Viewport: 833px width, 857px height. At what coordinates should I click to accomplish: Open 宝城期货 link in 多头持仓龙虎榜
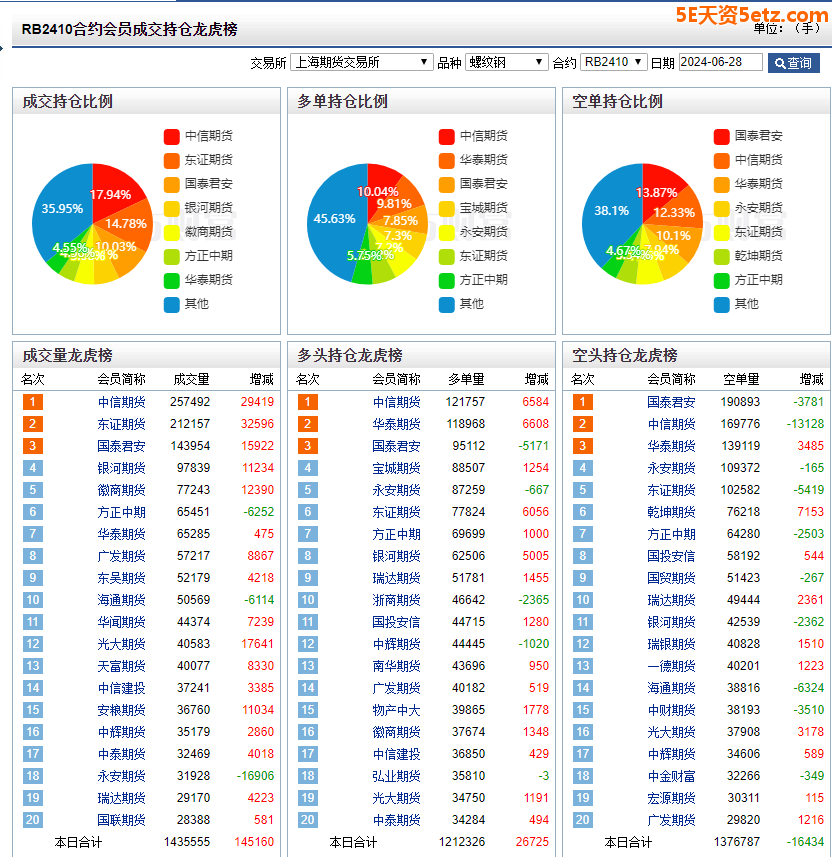[396, 468]
